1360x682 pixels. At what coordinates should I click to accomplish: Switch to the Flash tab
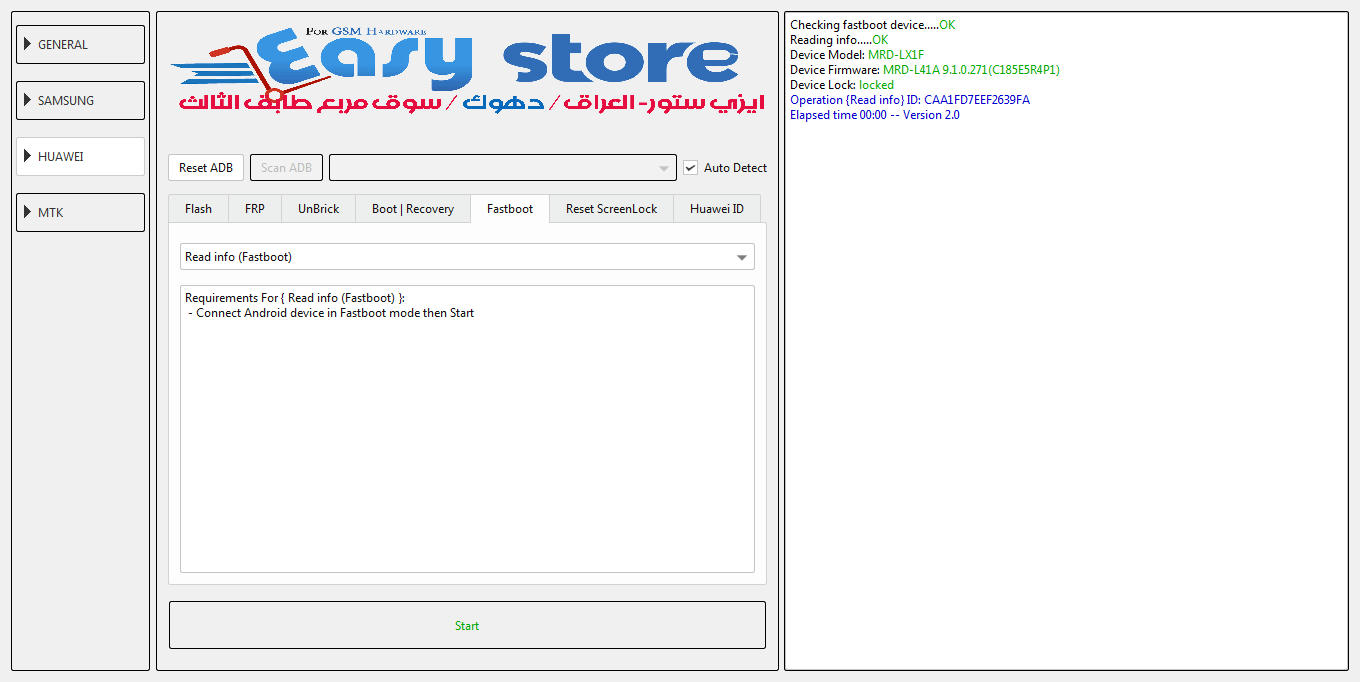pyautogui.click(x=198, y=209)
